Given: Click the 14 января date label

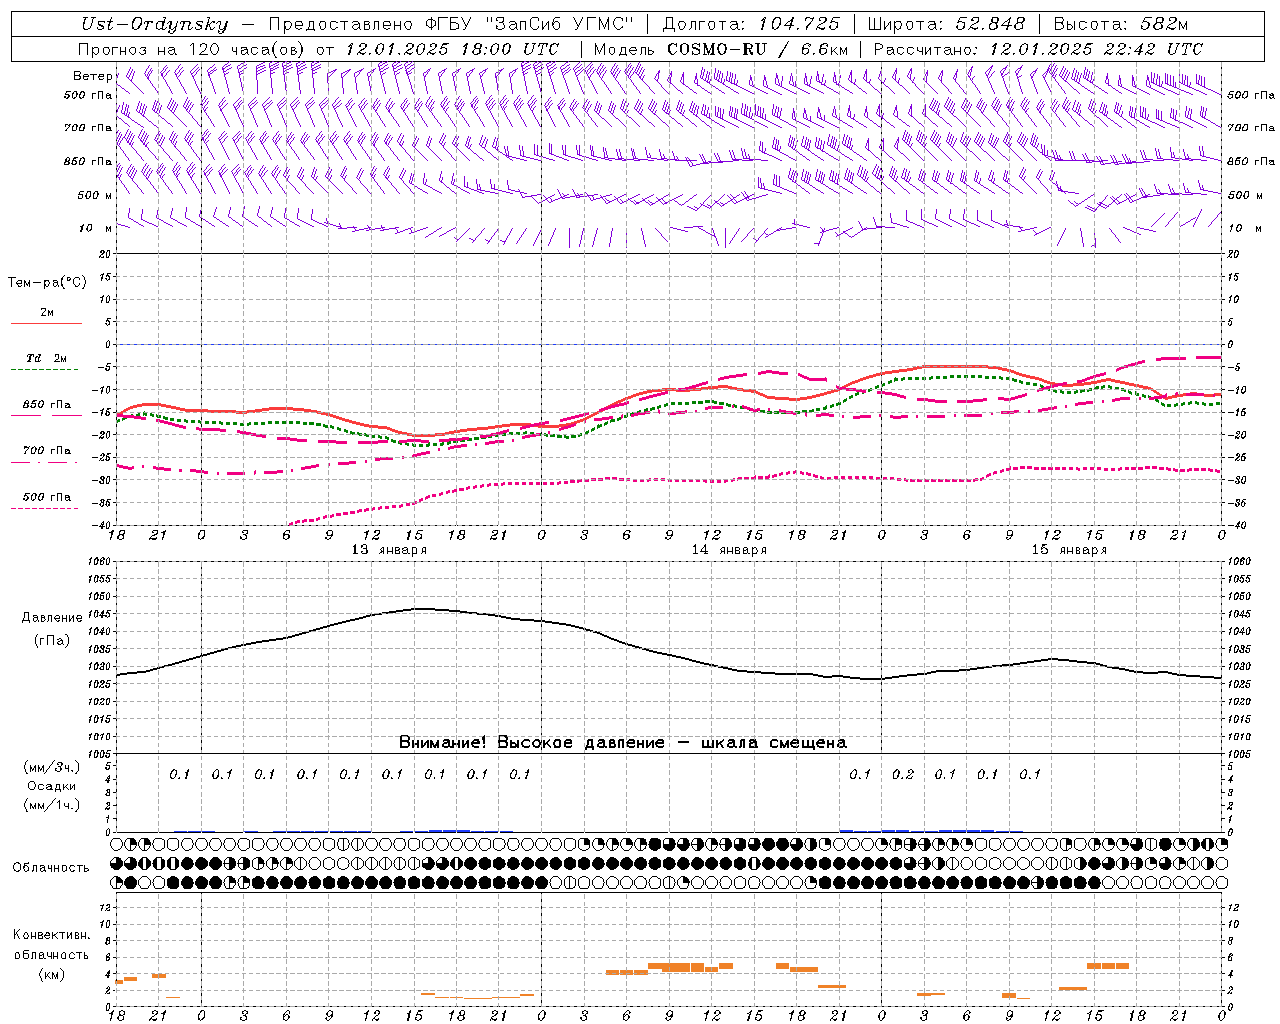Looking at the screenshot, I should [x=729, y=550].
